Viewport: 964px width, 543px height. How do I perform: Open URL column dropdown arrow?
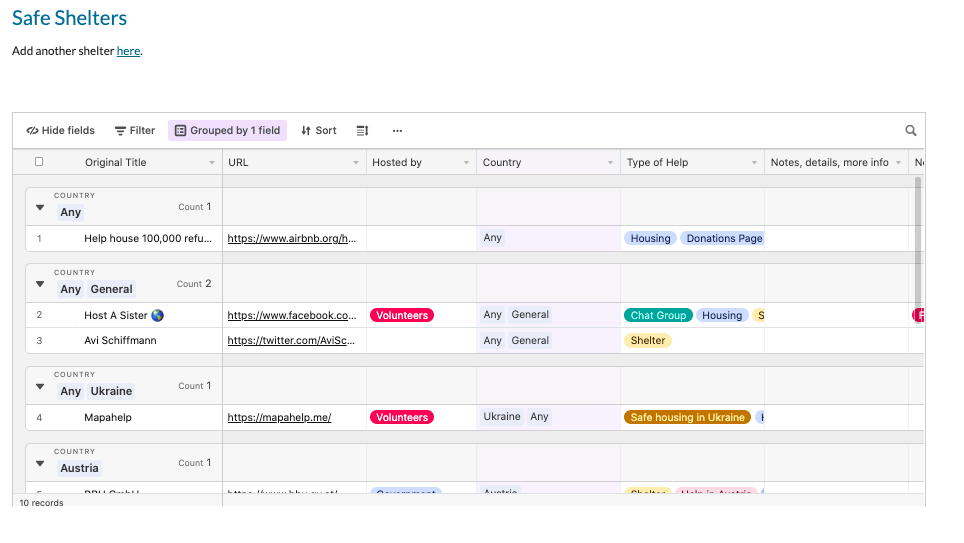click(x=355, y=163)
